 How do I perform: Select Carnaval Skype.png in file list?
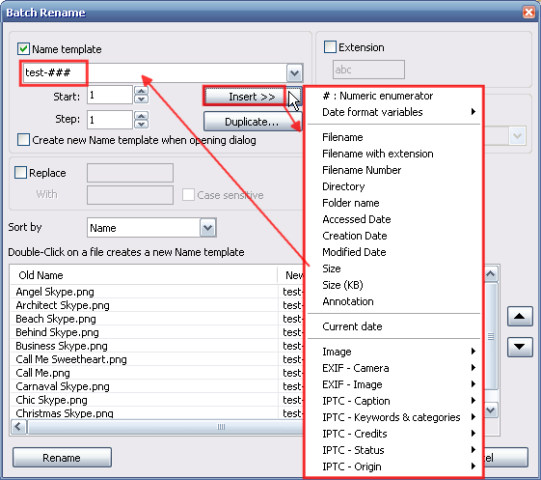click(x=62, y=386)
